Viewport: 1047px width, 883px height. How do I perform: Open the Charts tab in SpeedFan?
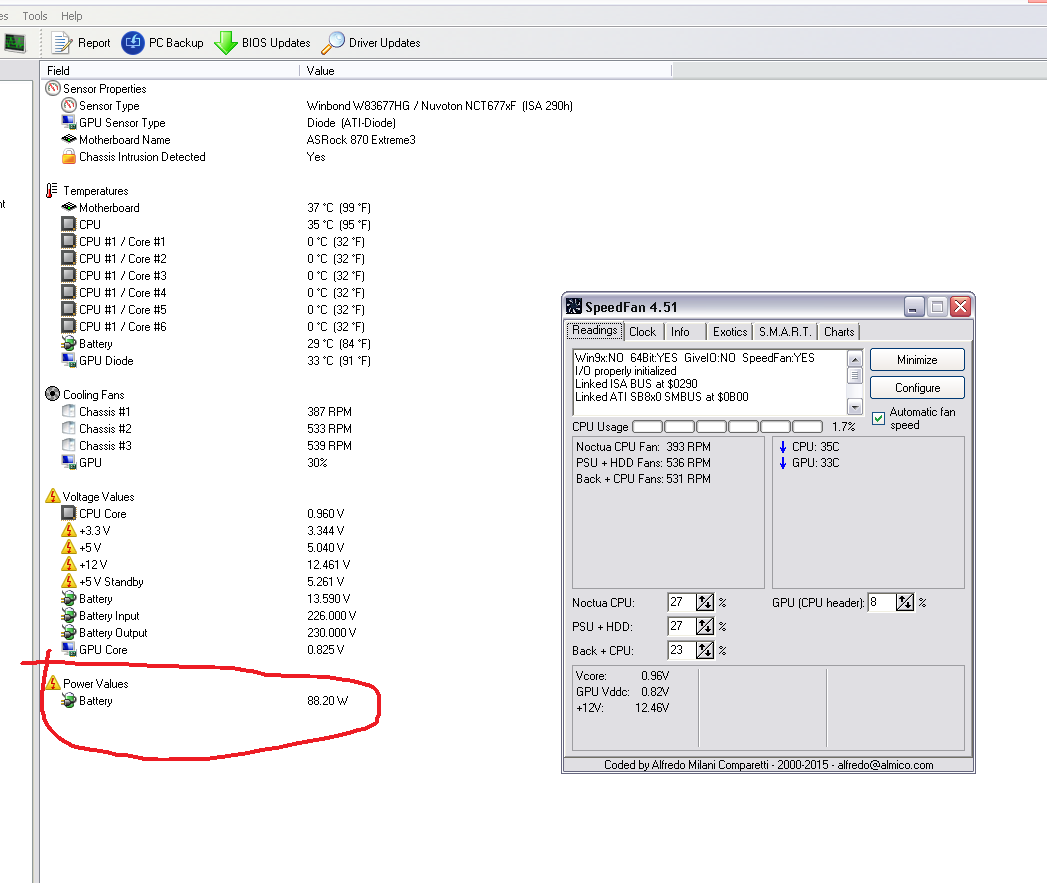(839, 332)
